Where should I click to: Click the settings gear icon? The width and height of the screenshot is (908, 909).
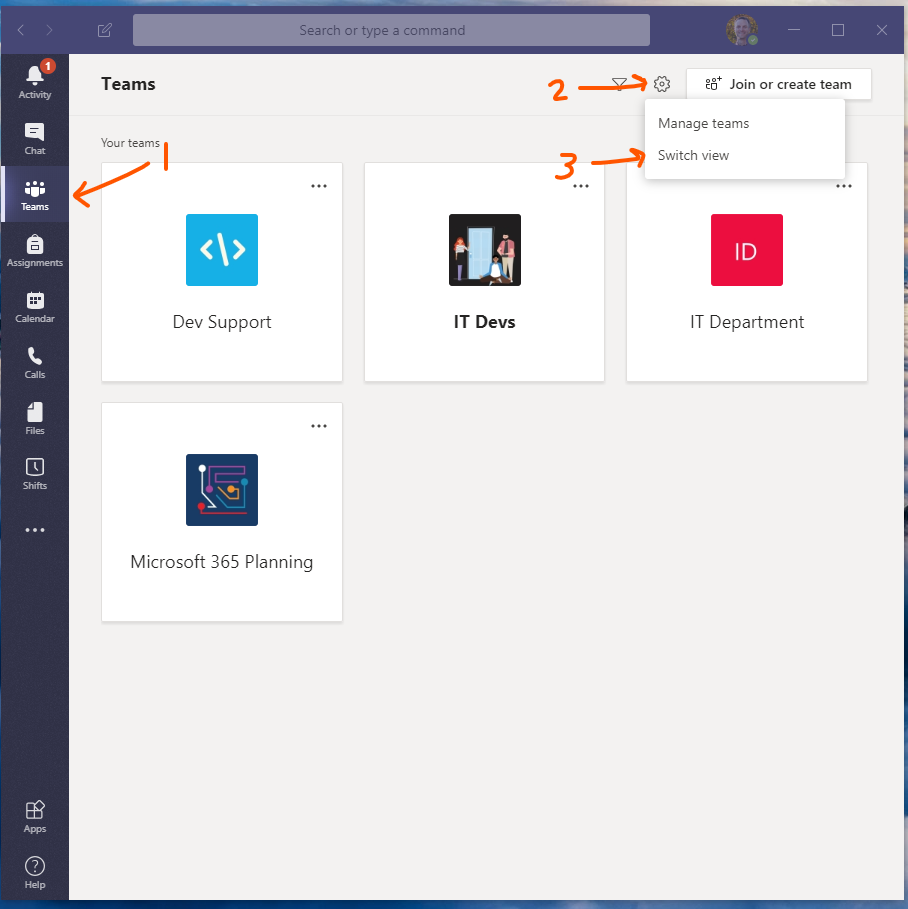pos(662,84)
